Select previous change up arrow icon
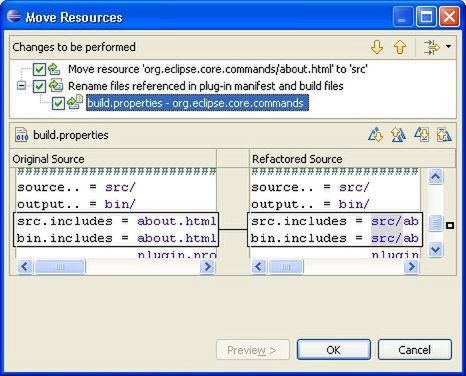This screenshot has width=466, height=376. coord(400,47)
